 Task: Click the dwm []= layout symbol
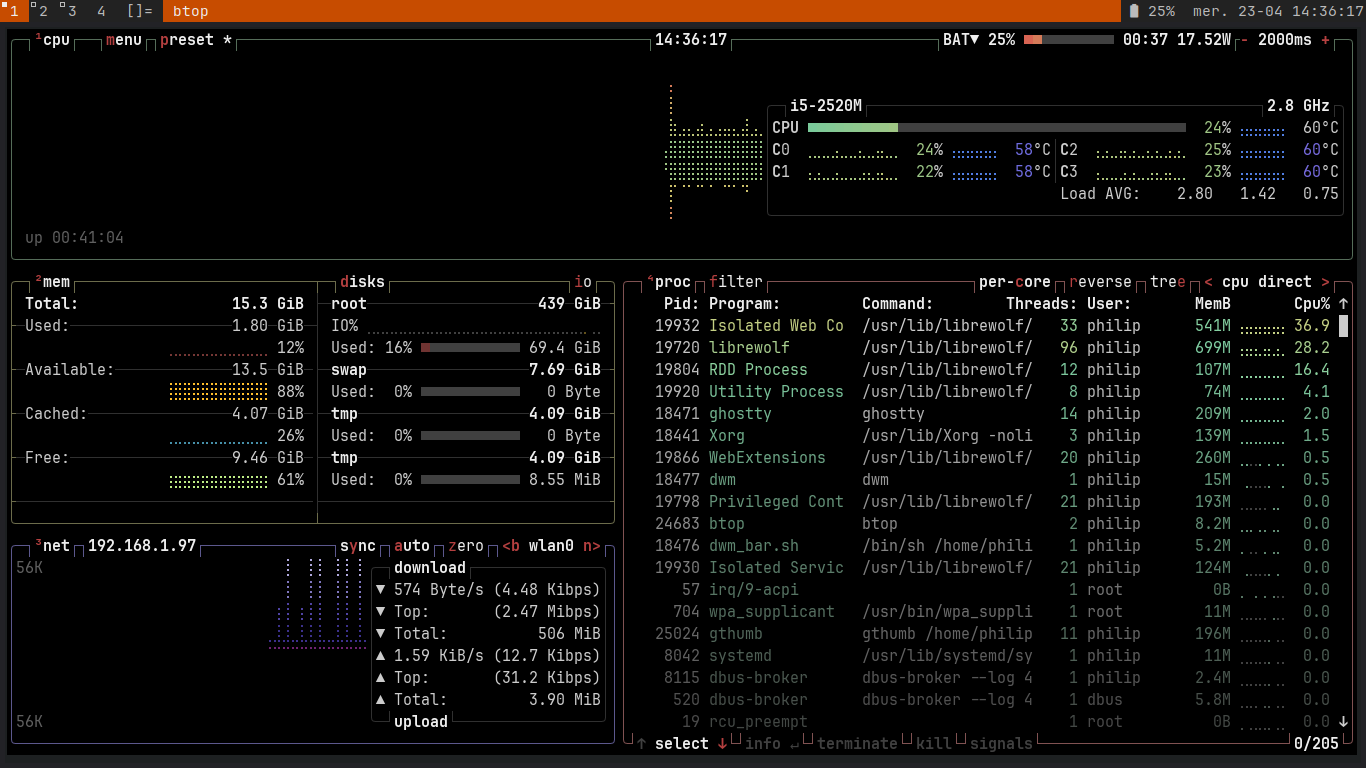click(x=140, y=11)
